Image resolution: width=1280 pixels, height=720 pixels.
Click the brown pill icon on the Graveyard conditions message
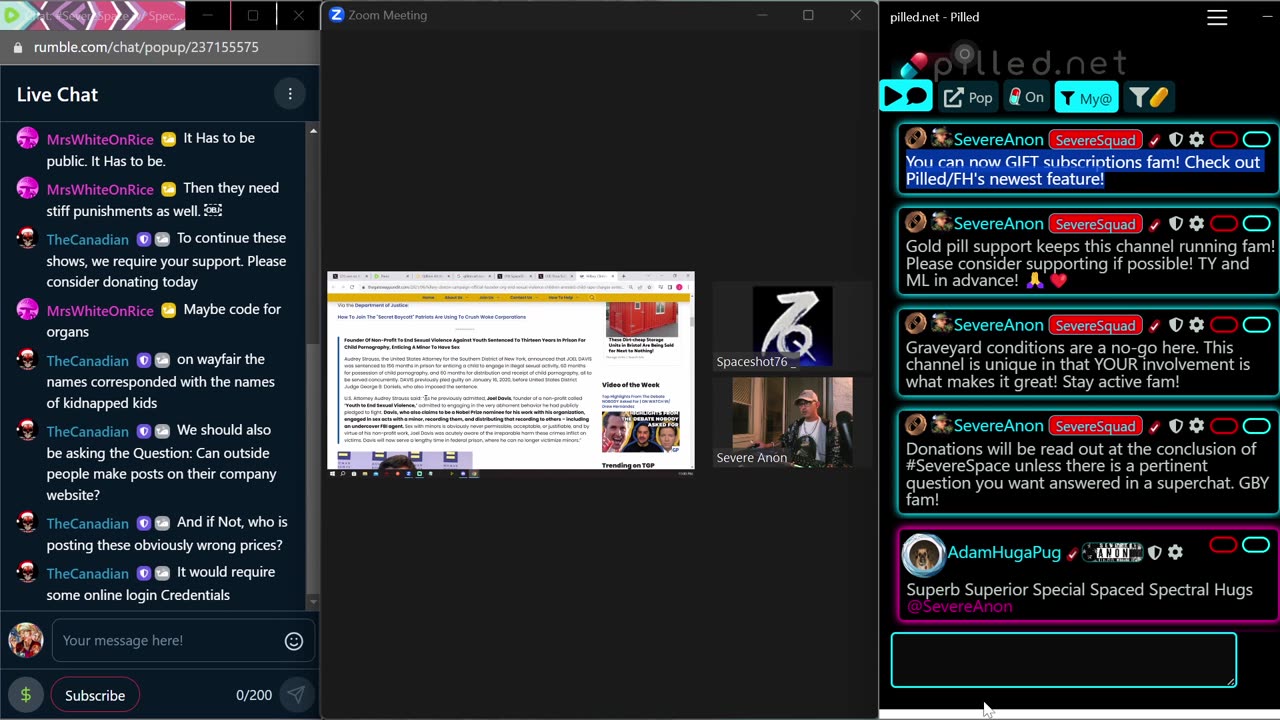[x=916, y=324]
